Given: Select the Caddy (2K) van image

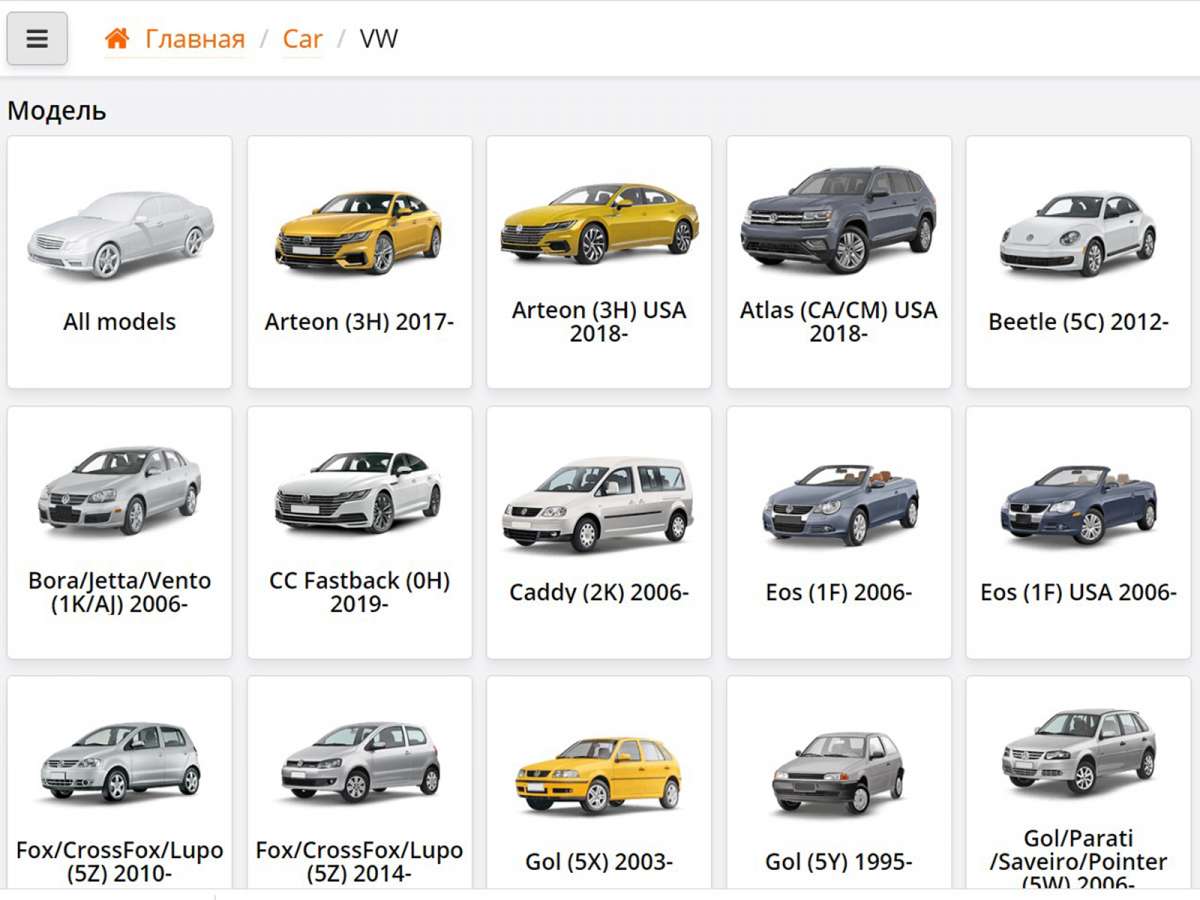Looking at the screenshot, I should (x=599, y=504).
